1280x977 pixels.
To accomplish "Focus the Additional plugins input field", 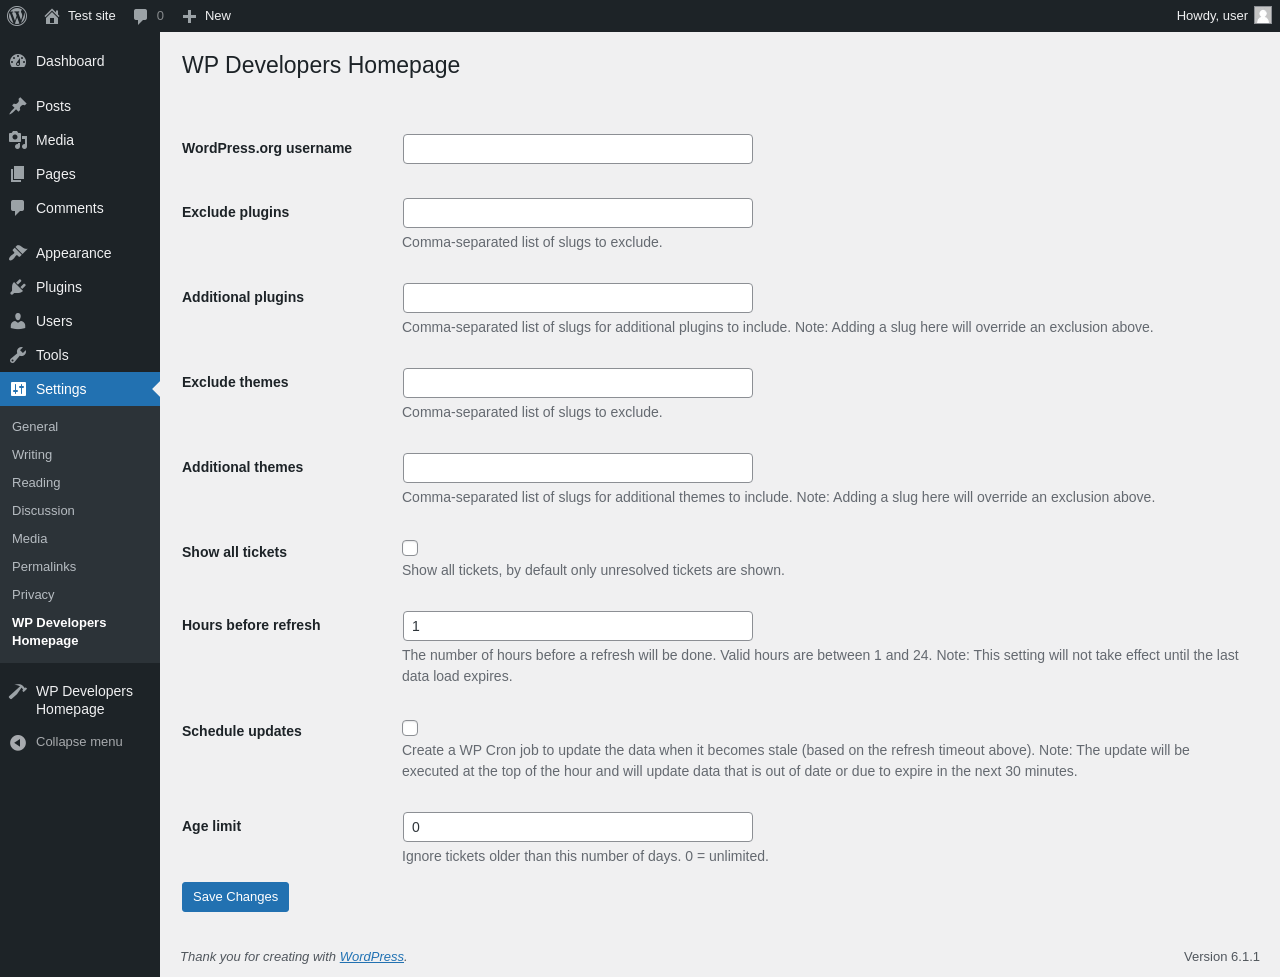I will (578, 298).
